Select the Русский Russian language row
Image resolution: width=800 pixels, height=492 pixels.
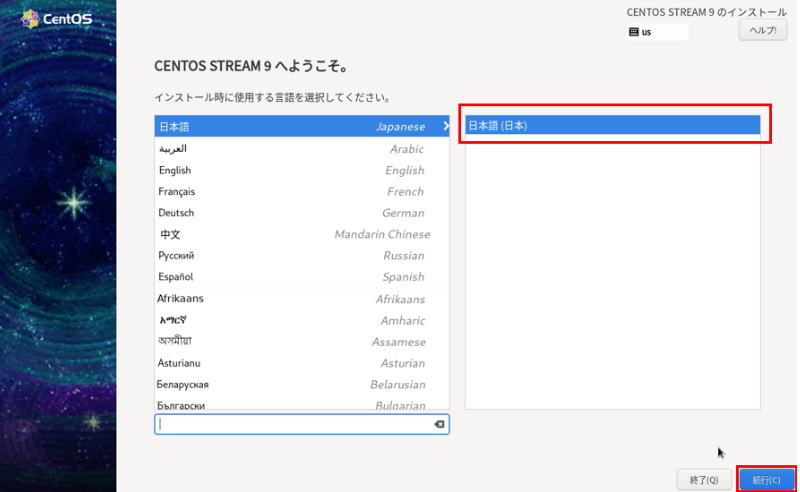click(x=302, y=255)
